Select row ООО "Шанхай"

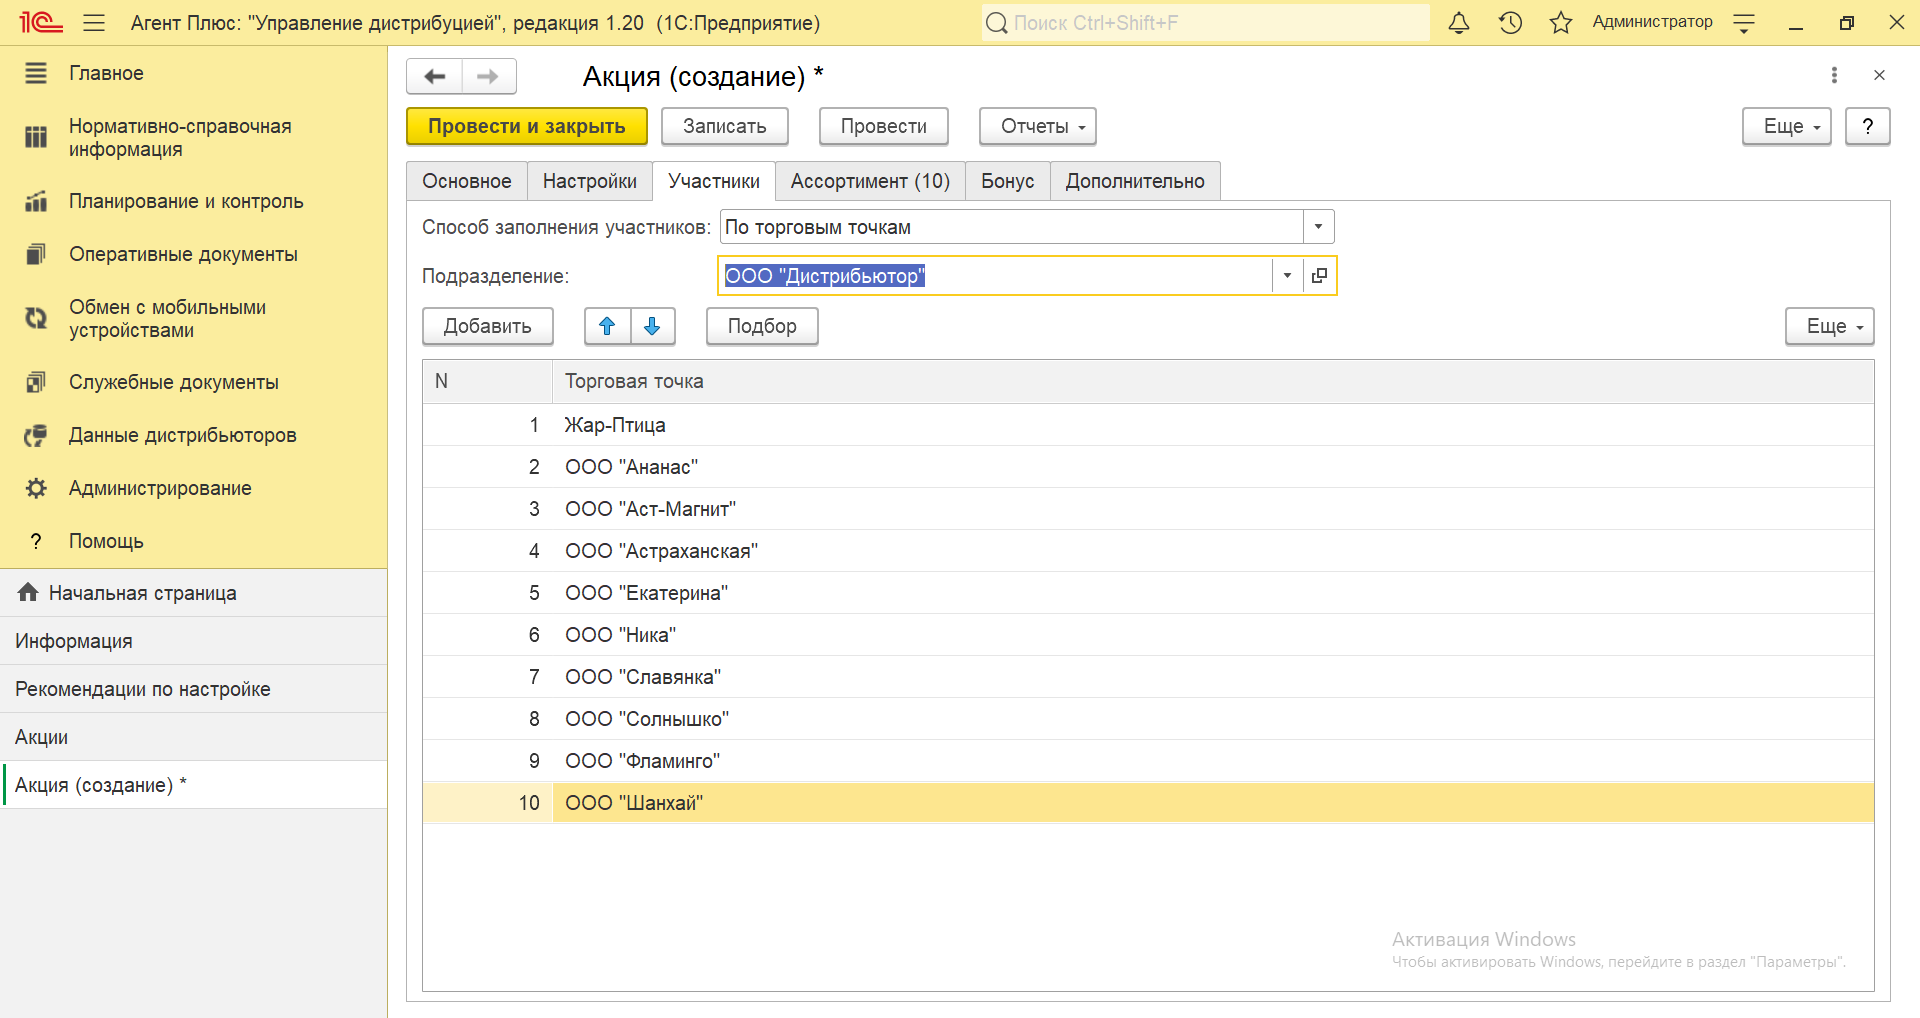(1148, 803)
